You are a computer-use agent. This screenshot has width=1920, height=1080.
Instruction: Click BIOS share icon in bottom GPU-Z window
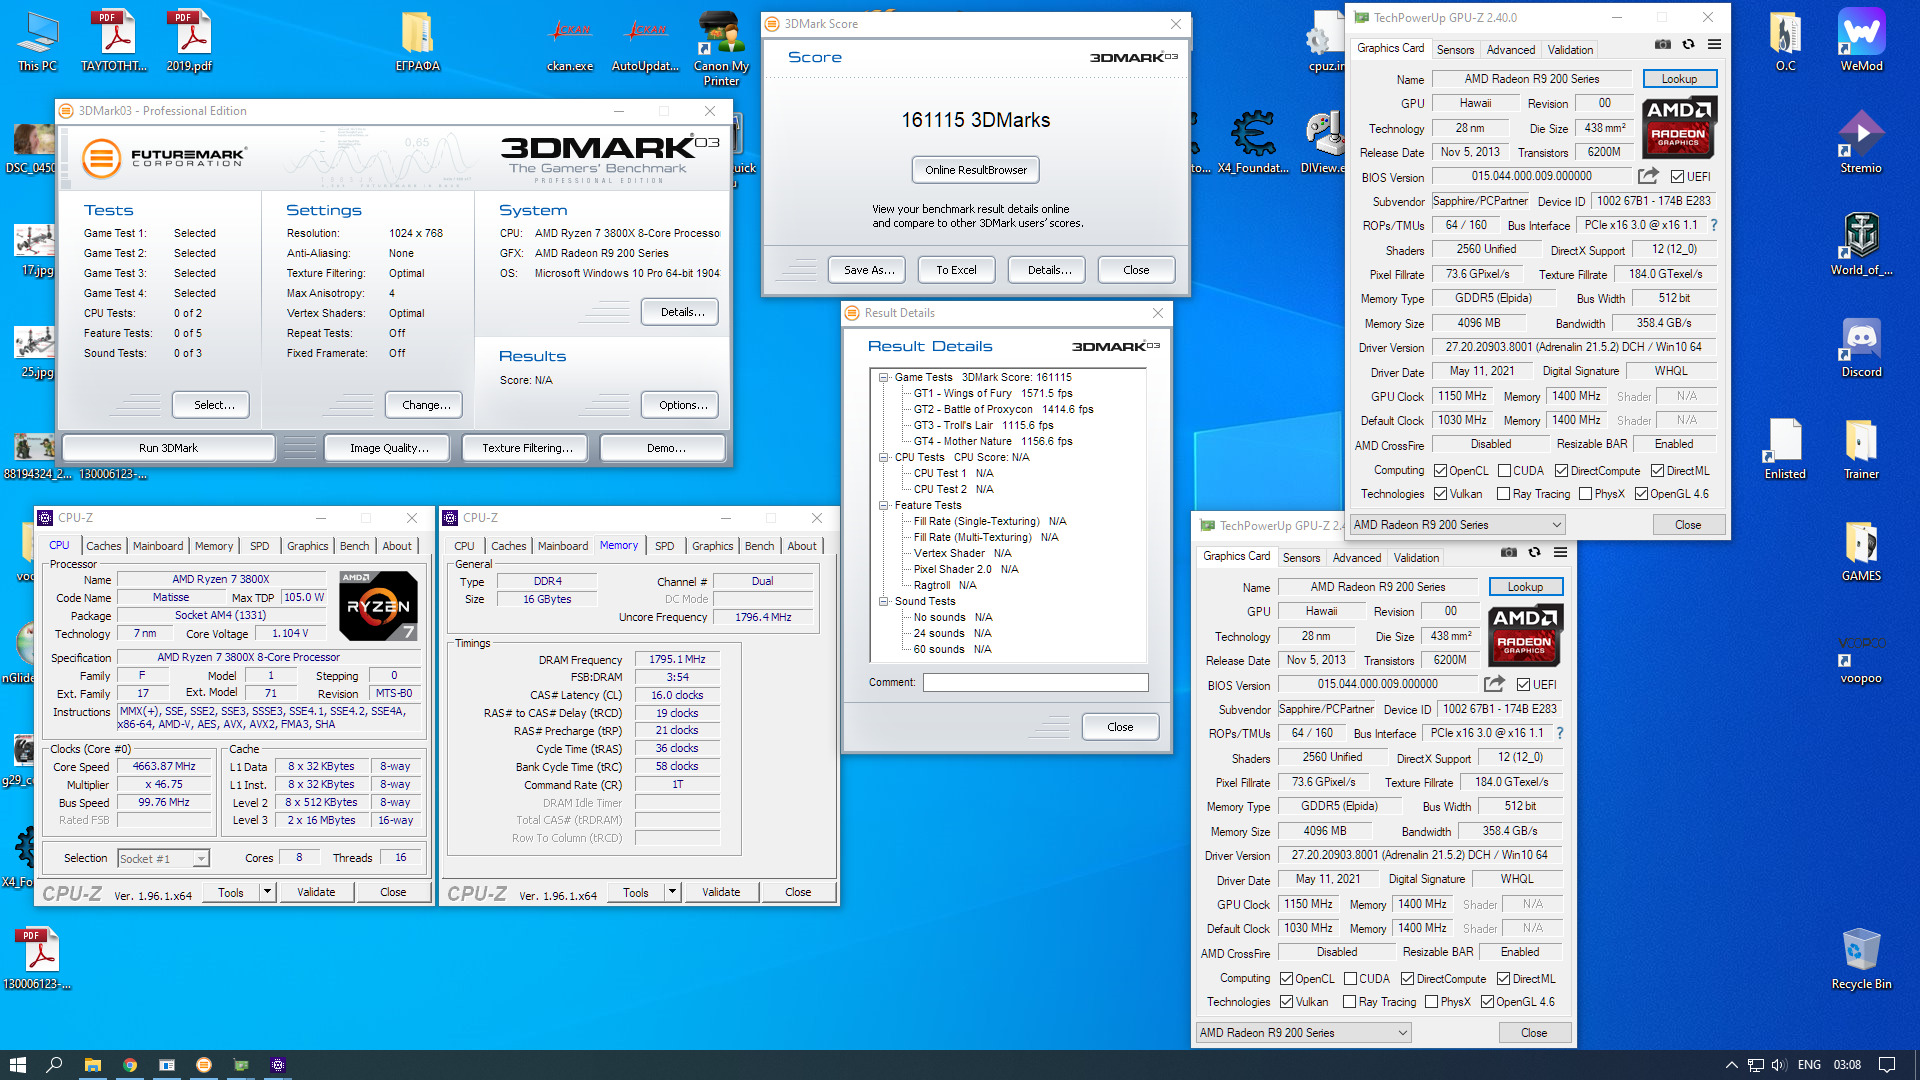pyautogui.click(x=1494, y=684)
